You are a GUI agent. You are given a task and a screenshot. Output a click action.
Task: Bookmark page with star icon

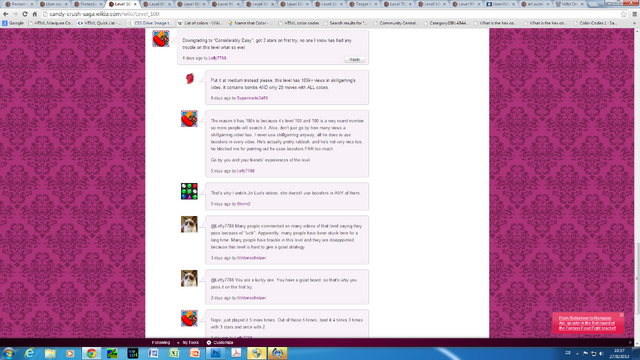tap(624, 14)
